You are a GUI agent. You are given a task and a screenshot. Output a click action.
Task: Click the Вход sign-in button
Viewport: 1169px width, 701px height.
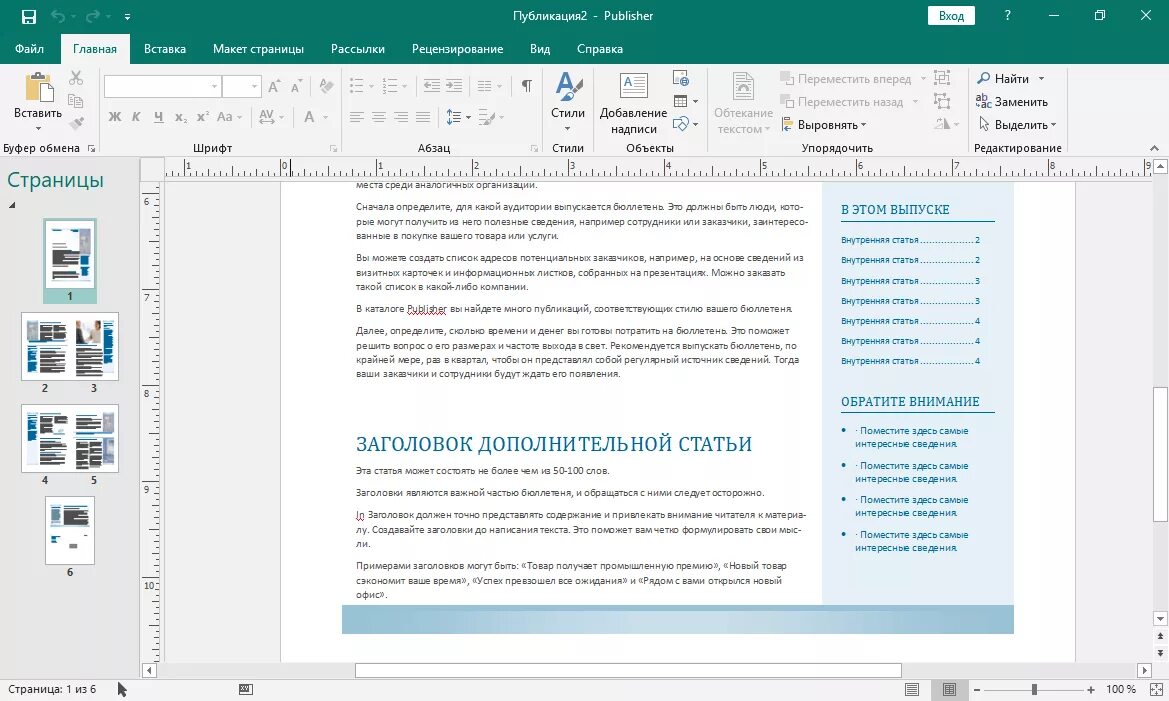click(x=951, y=16)
